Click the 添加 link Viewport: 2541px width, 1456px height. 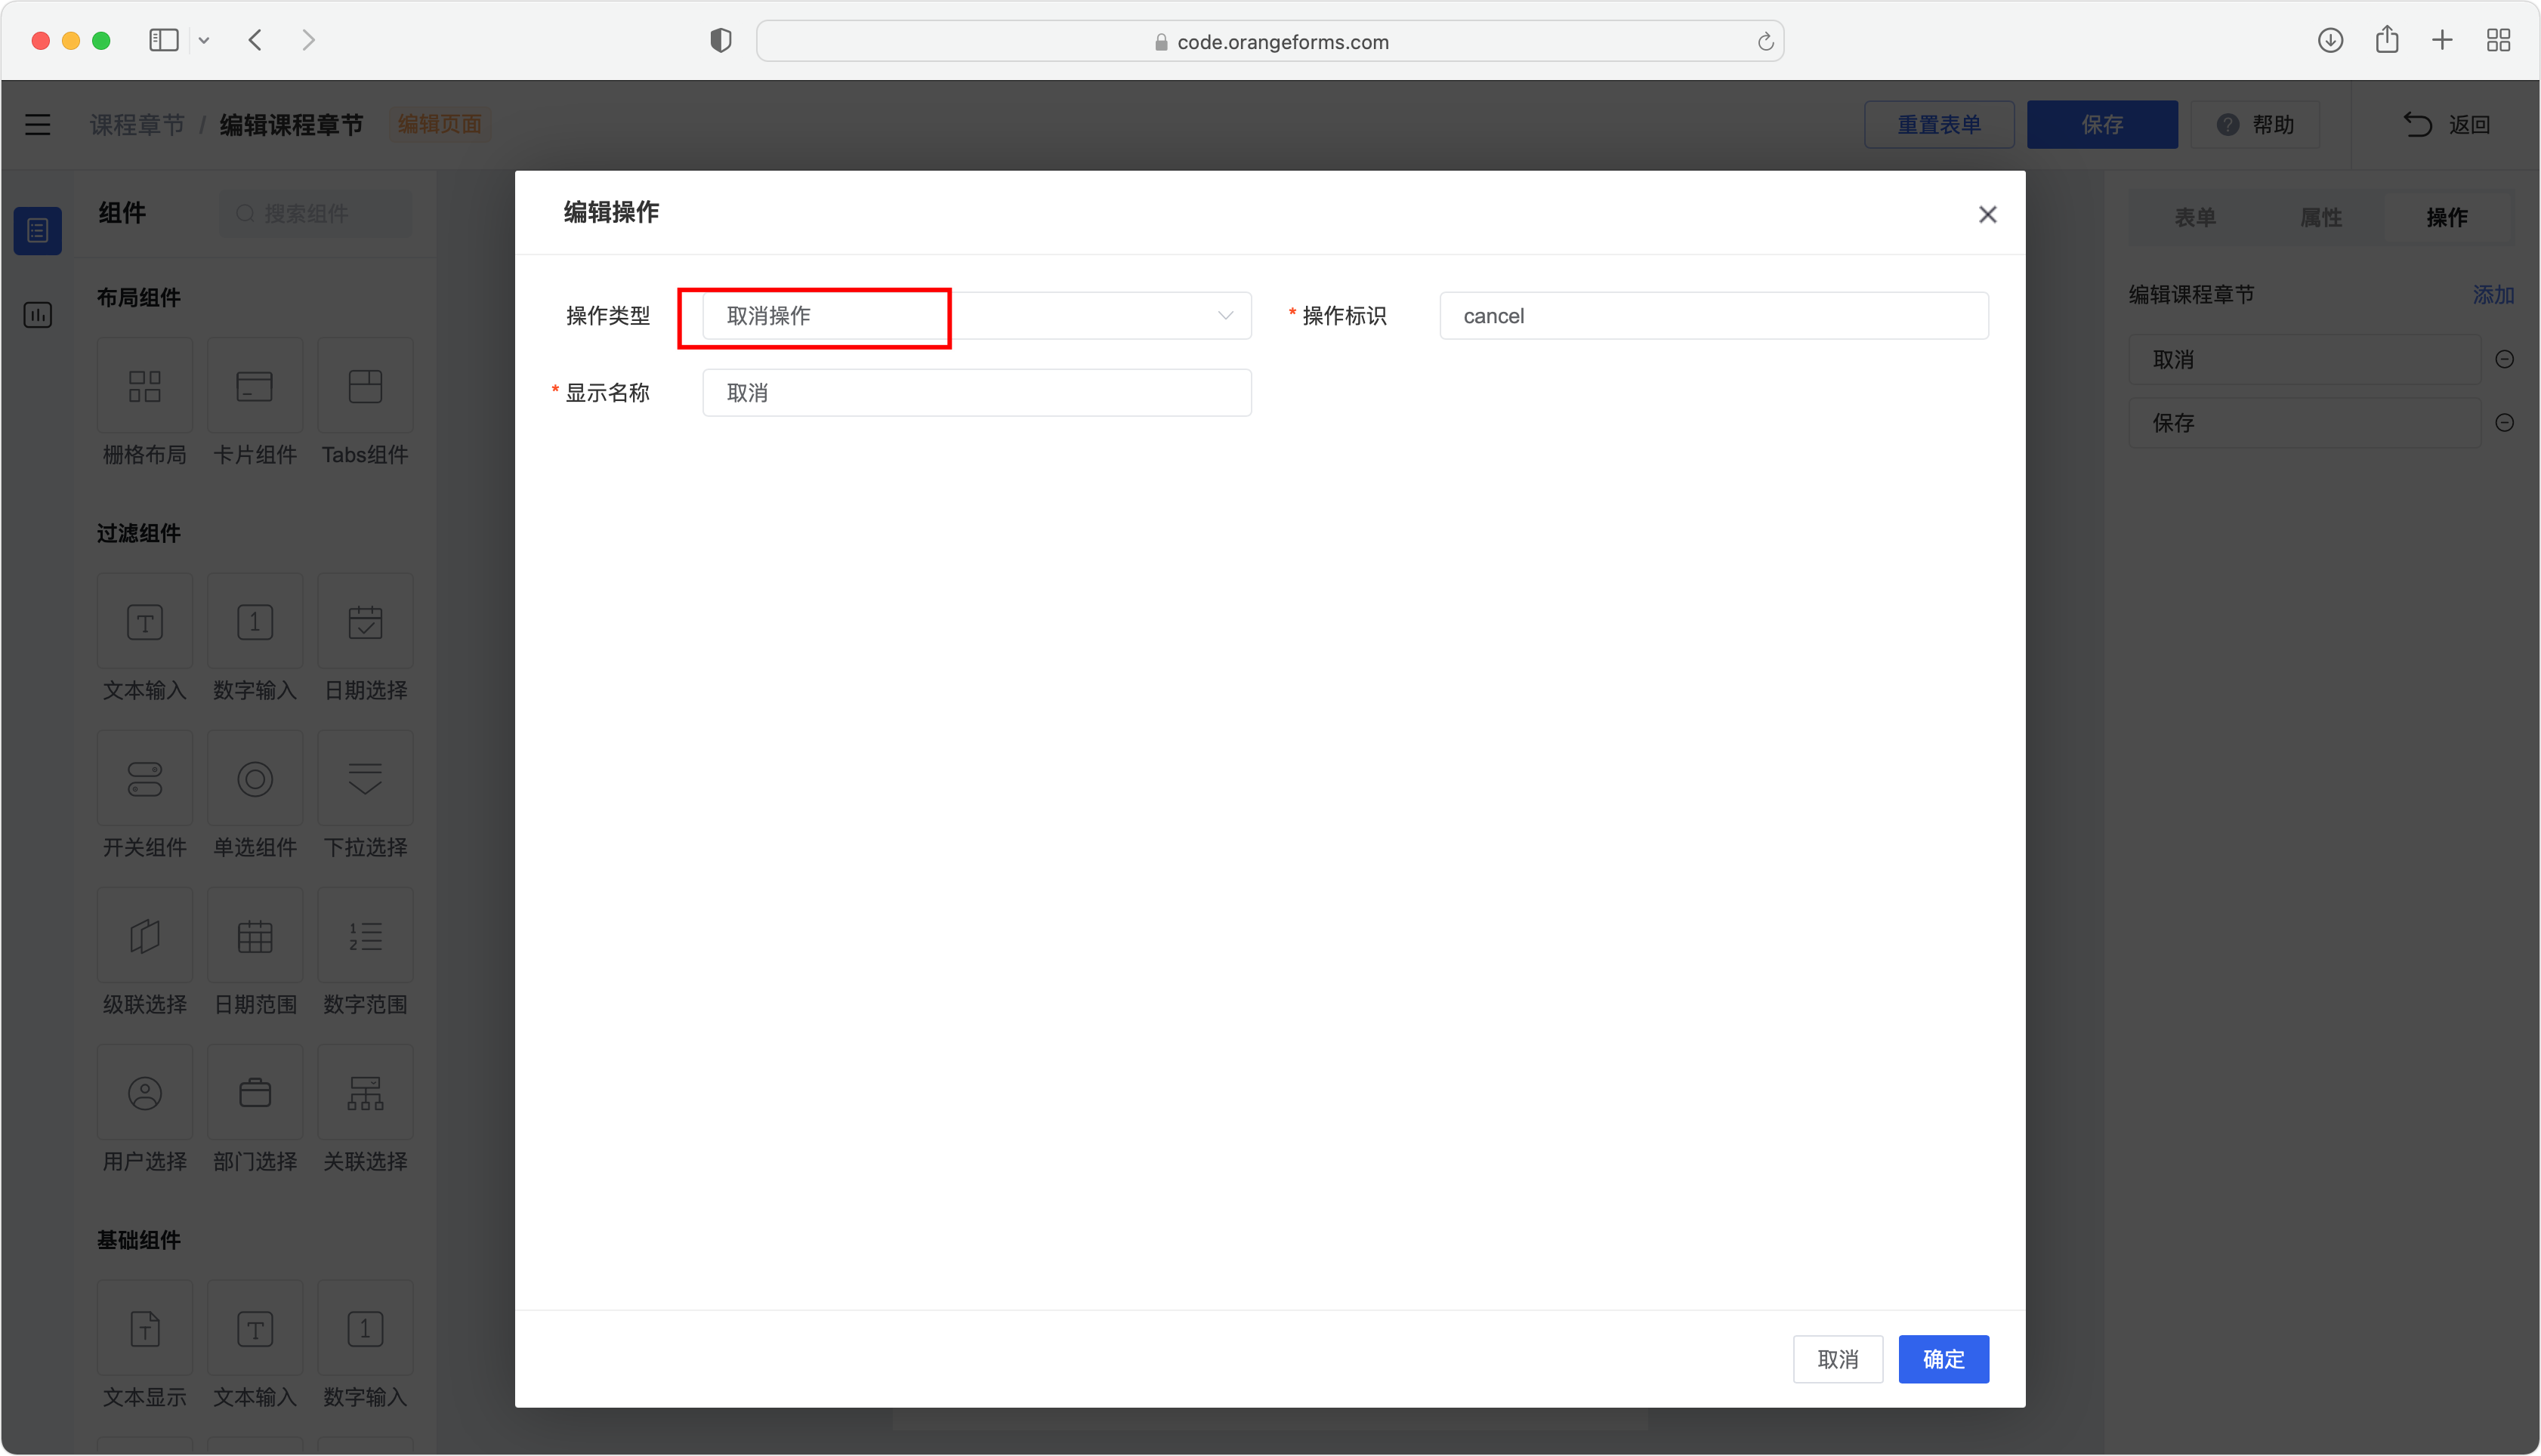(2493, 295)
